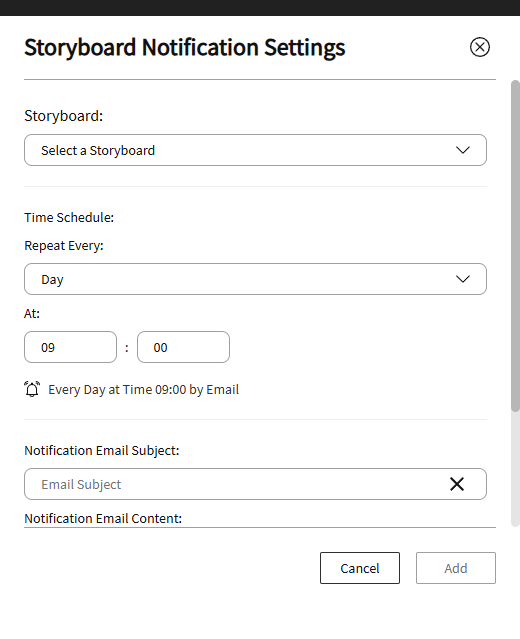Close the Storyboard Notification Settings dialog
Image resolution: width=520 pixels, height=639 pixels.
pyautogui.click(x=480, y=47)
